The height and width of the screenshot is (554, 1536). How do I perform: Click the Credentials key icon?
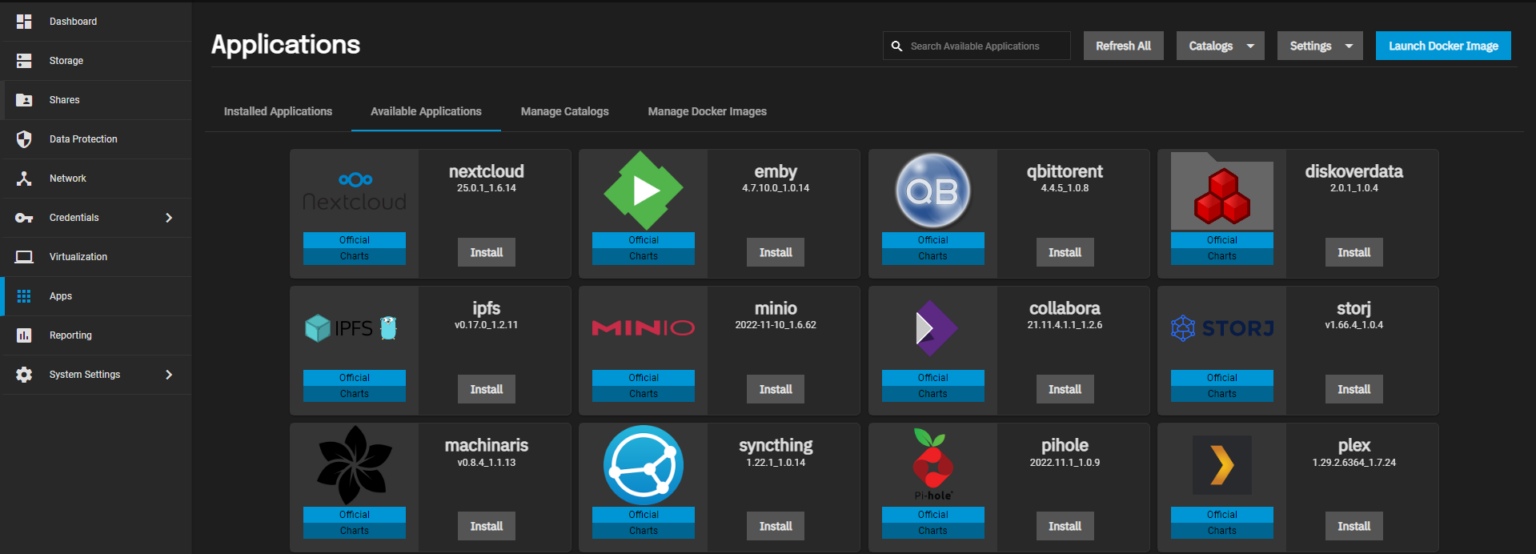pyautogui.click(x=24, y=218)
